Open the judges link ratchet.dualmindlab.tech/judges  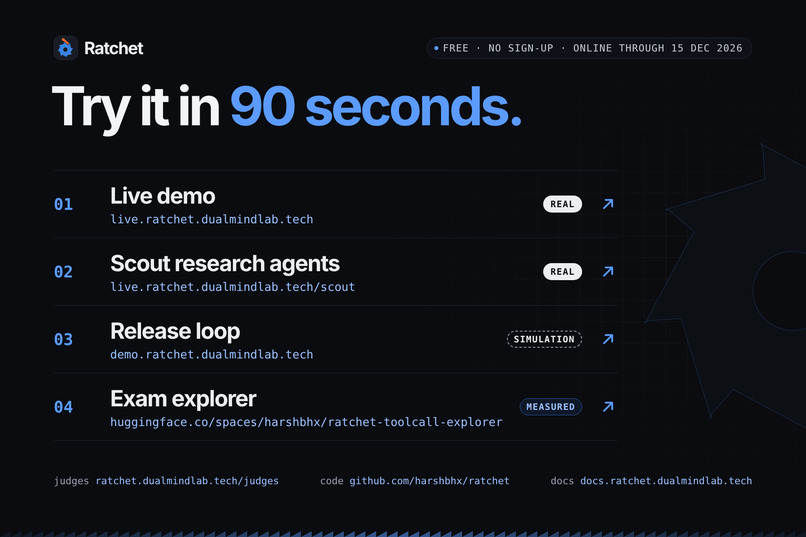point(187,481)
